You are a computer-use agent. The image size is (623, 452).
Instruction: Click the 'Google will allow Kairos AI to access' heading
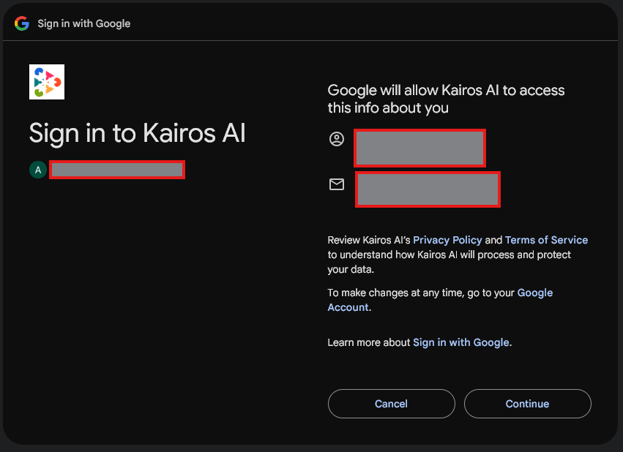(446, 99)
